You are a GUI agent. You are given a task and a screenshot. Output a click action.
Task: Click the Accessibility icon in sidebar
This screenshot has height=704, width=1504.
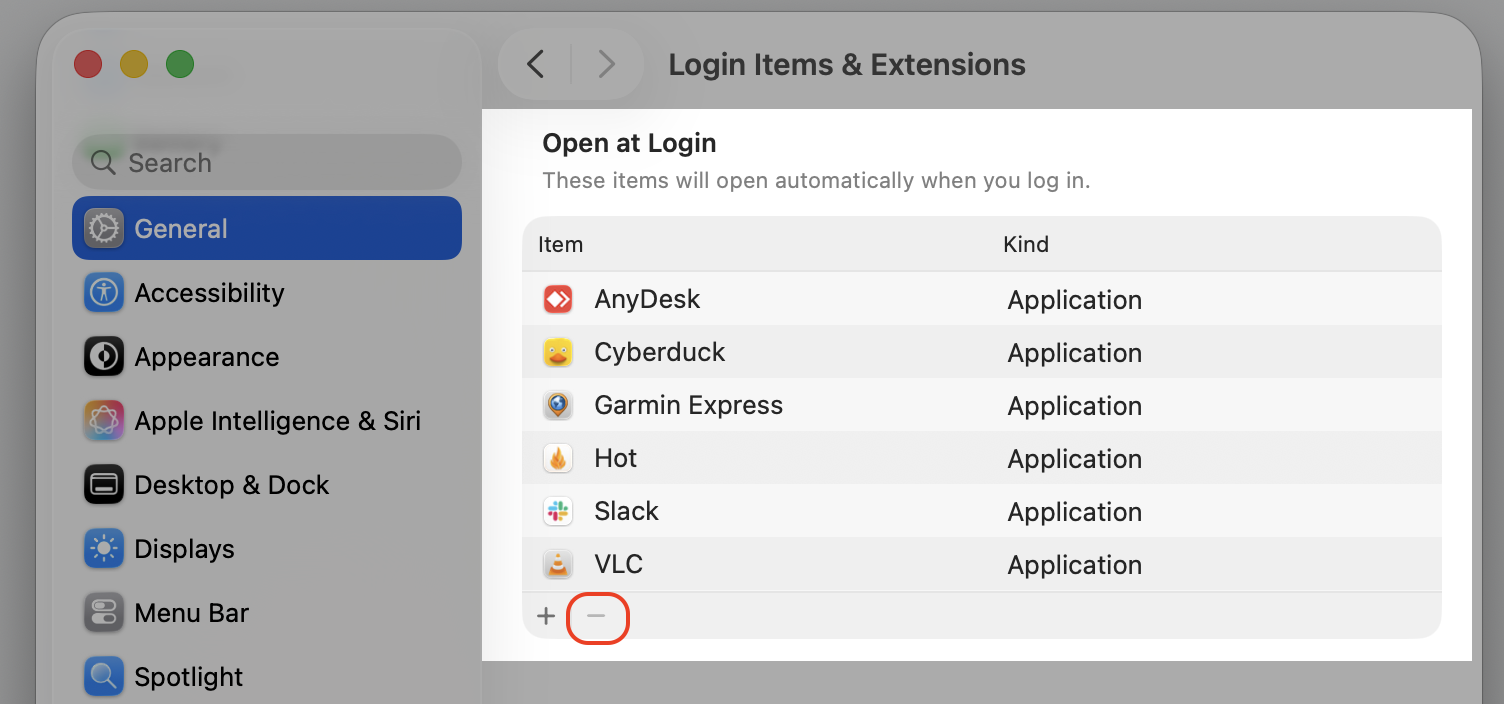point(104,292)
